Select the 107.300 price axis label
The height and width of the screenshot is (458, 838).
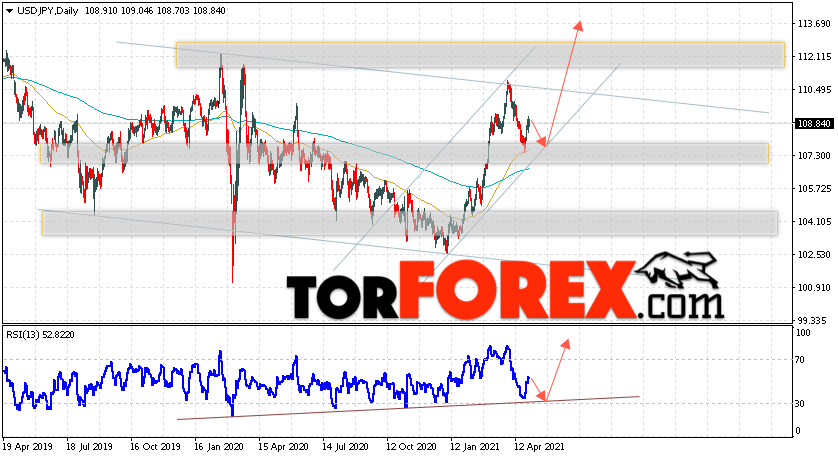pyautogui.click(x=814, y=156)
